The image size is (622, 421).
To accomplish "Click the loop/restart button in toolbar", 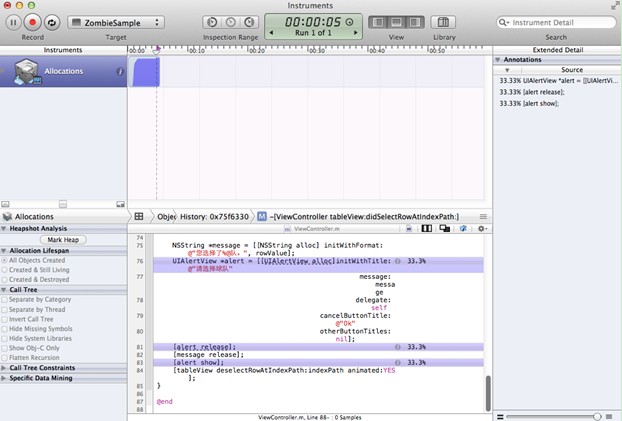I will point(52,23).
